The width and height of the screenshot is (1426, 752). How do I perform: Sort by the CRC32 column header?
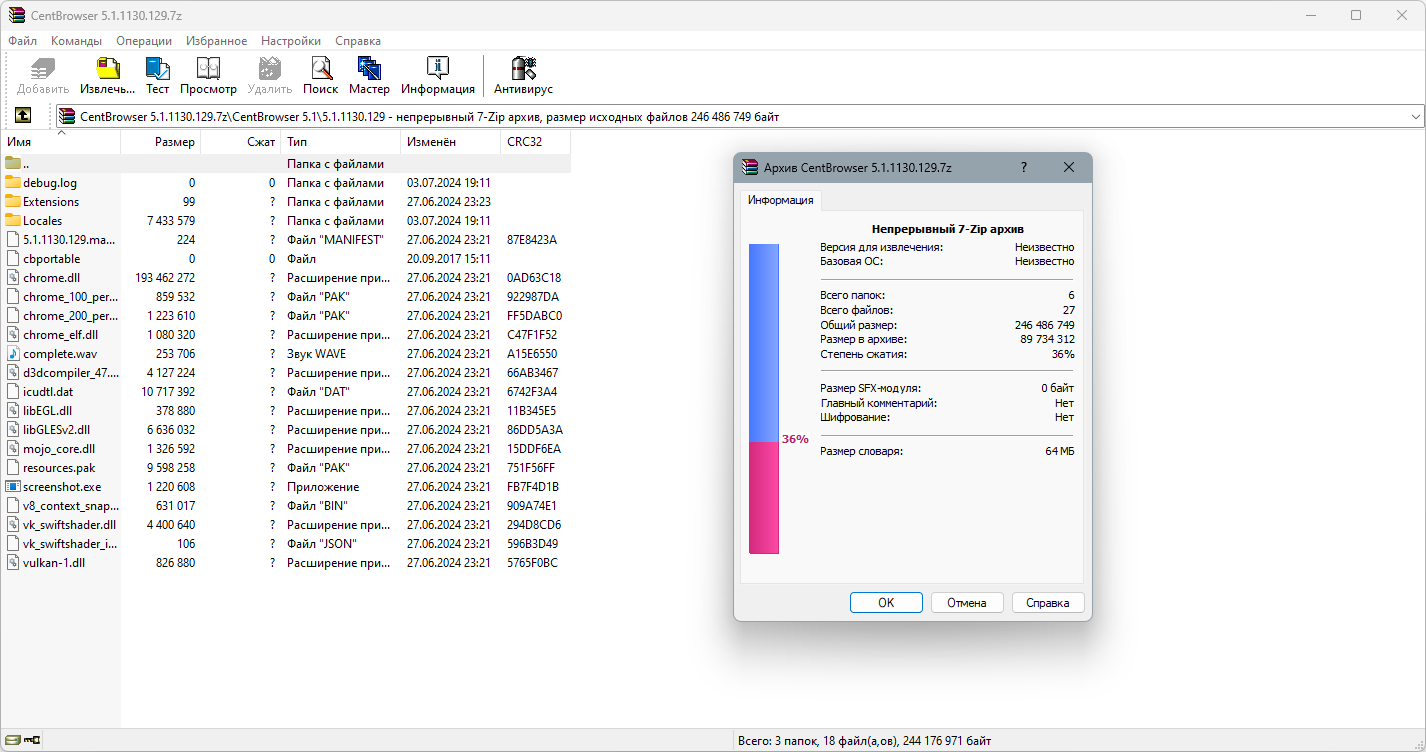(x=535, y=142)
